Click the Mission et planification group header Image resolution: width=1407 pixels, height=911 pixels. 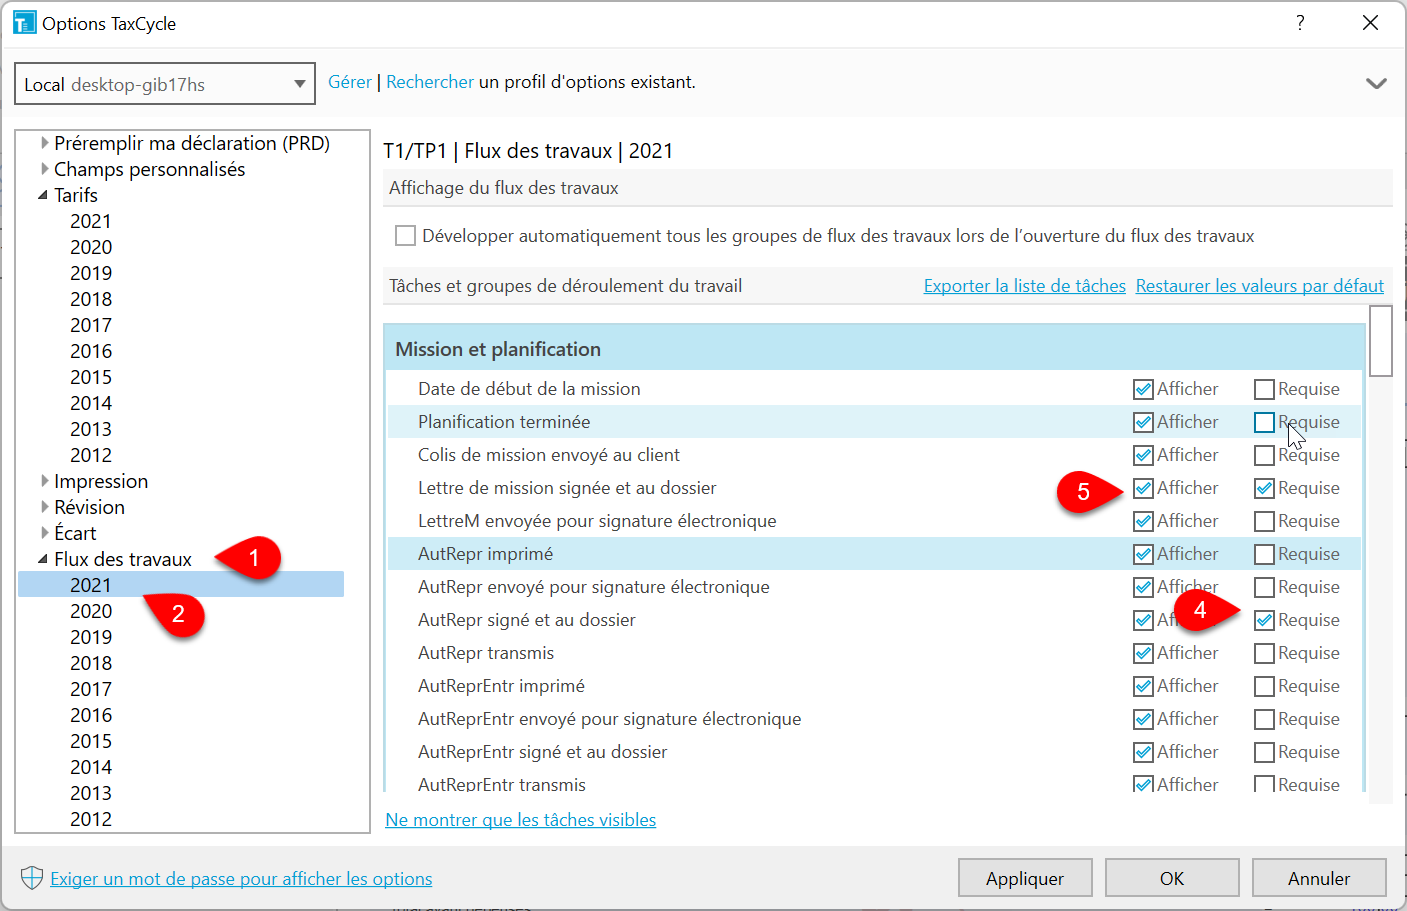point(875,349)
